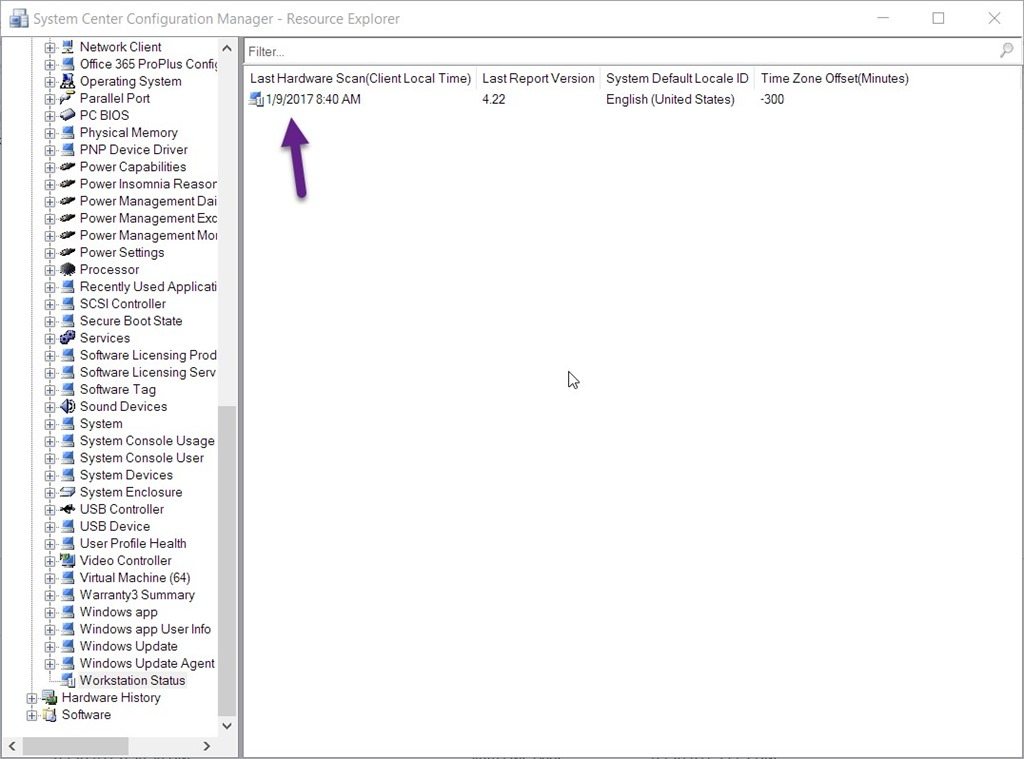Select the System Console Usage item

pos(147,440)
